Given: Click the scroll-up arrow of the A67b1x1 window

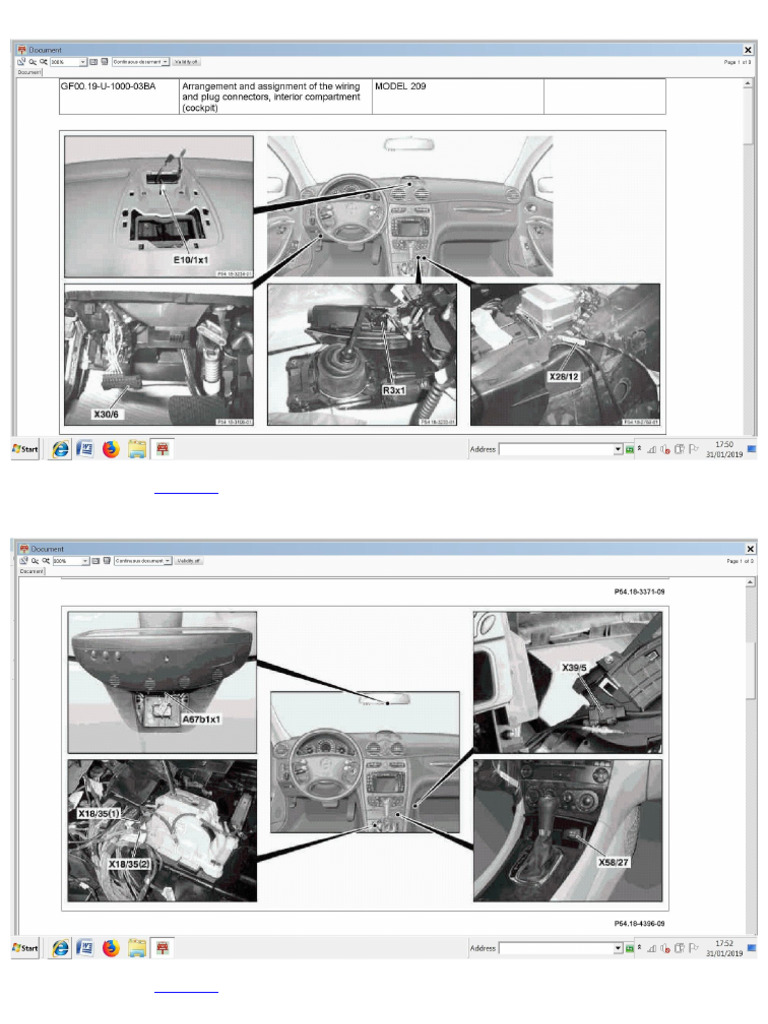Looking at the screenshot, I should 750,582.
